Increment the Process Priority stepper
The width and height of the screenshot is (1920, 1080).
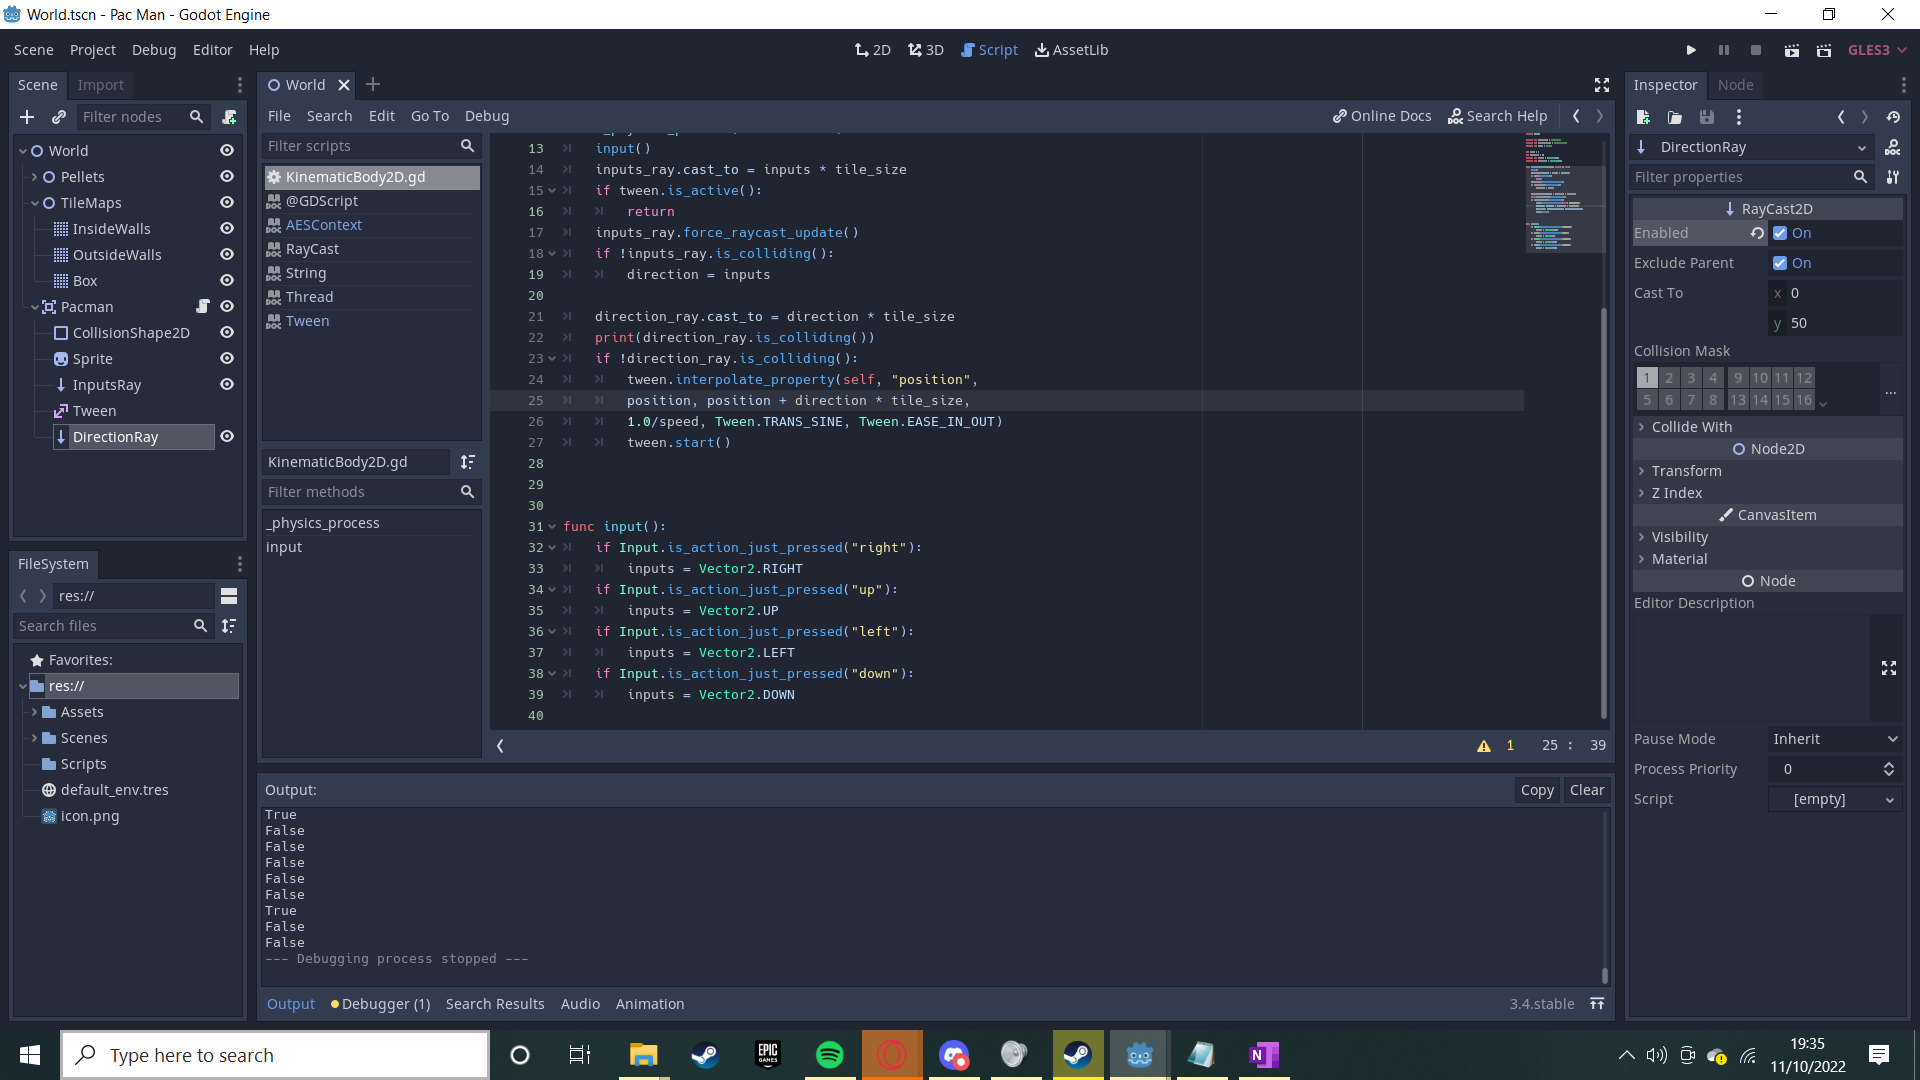(1889, 765)
